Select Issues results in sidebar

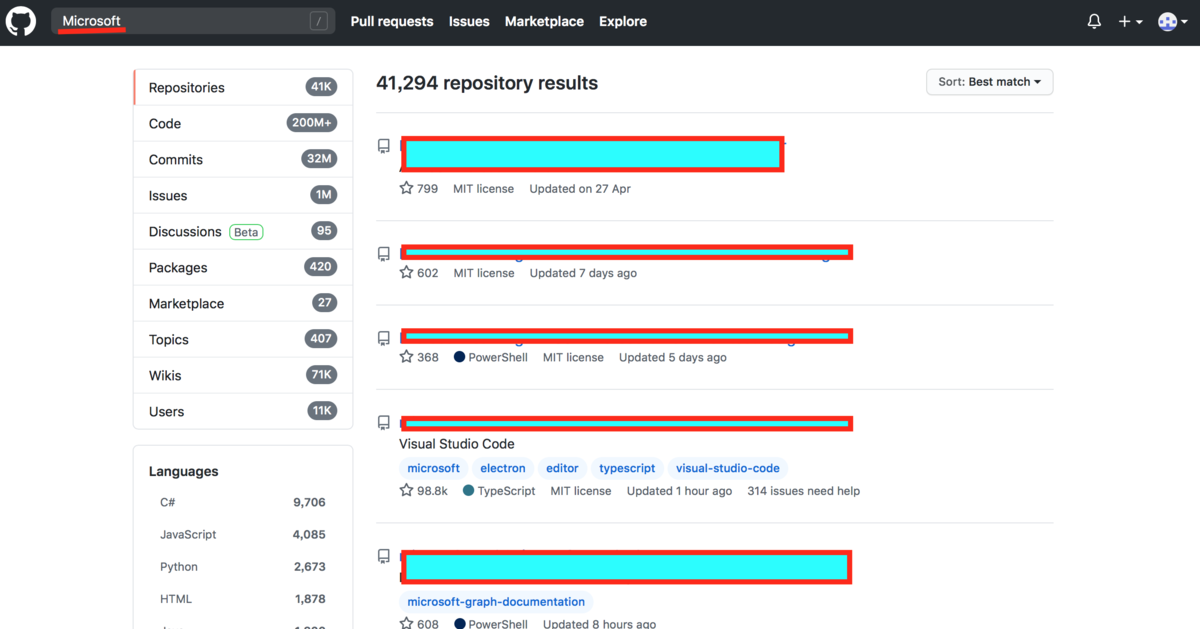(243, 195)
